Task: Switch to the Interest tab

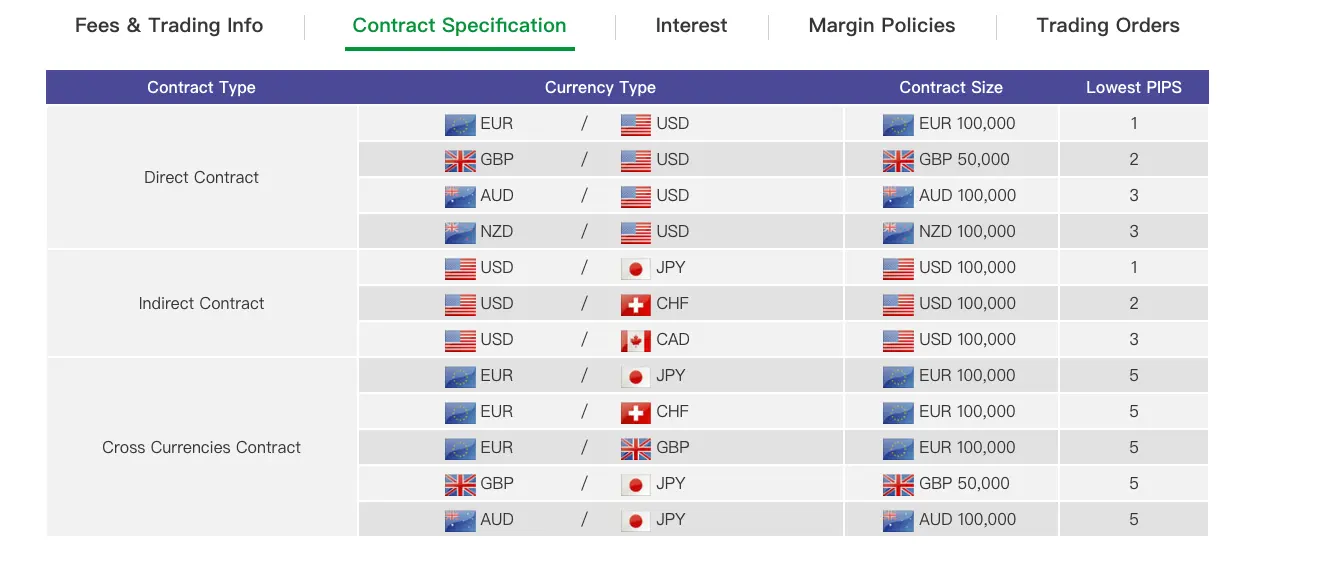Action: [691, 26]
